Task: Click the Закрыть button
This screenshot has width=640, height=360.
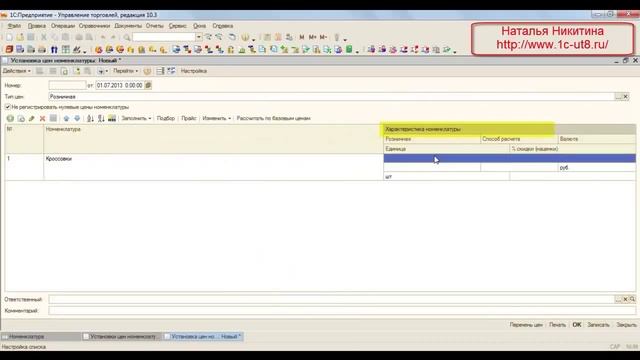Action: pyautogui.click(x=627, y=325)
